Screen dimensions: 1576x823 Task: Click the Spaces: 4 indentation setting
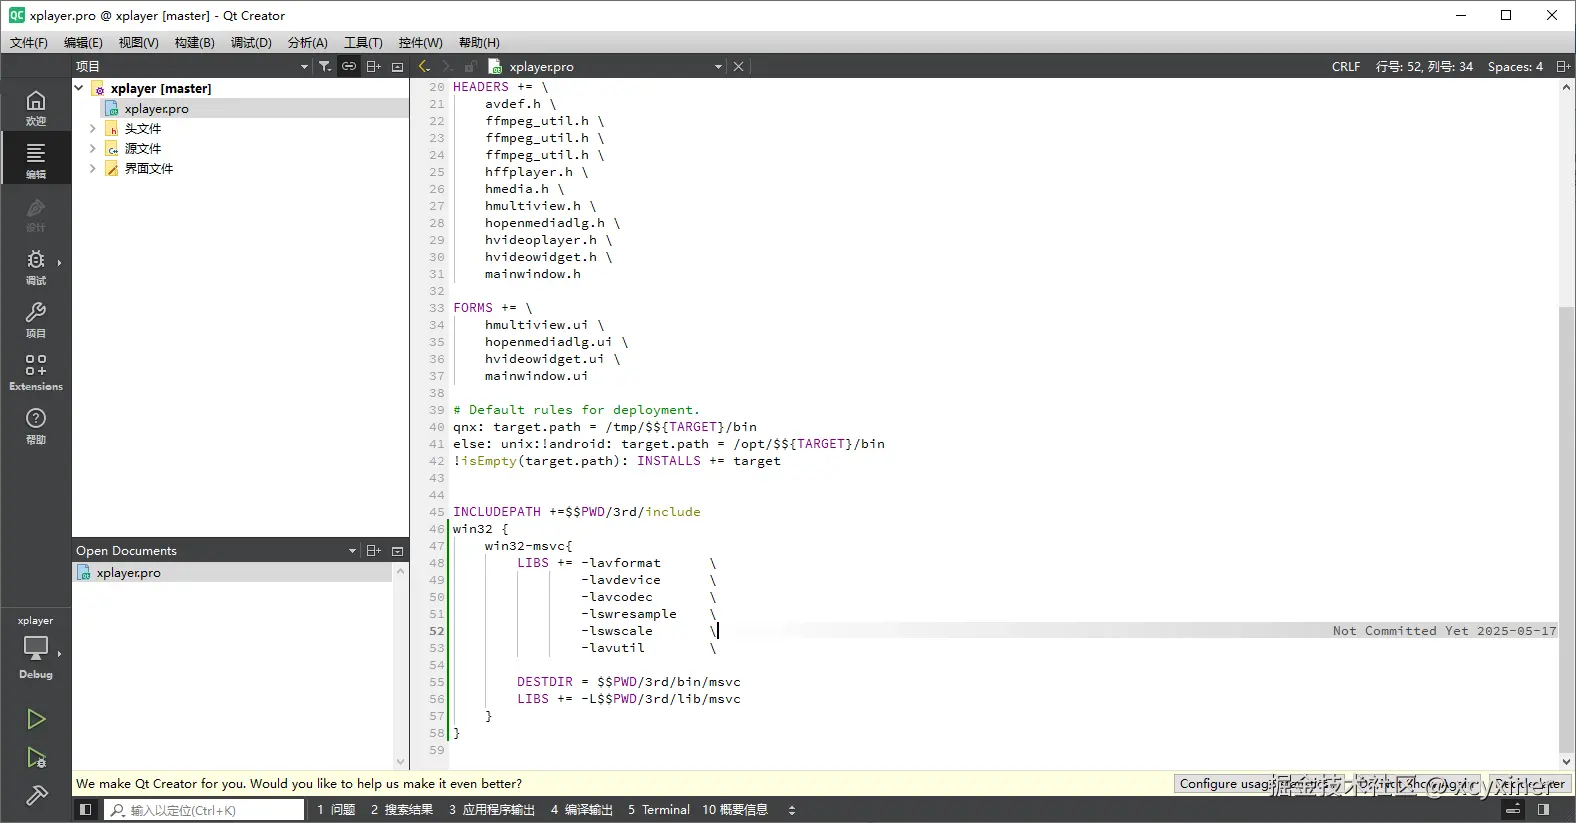[1514, 67]
